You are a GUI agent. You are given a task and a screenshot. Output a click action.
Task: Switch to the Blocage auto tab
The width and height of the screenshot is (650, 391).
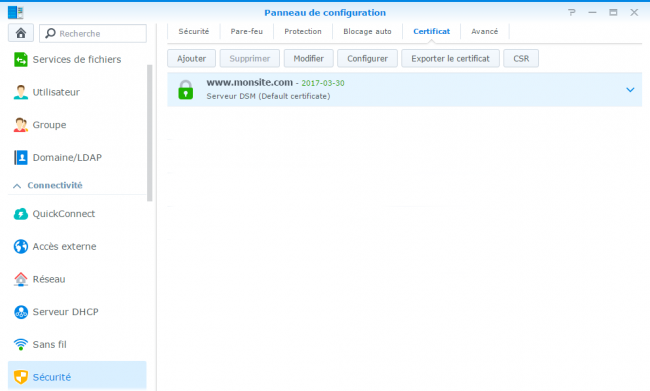click(x=367, y=32)
